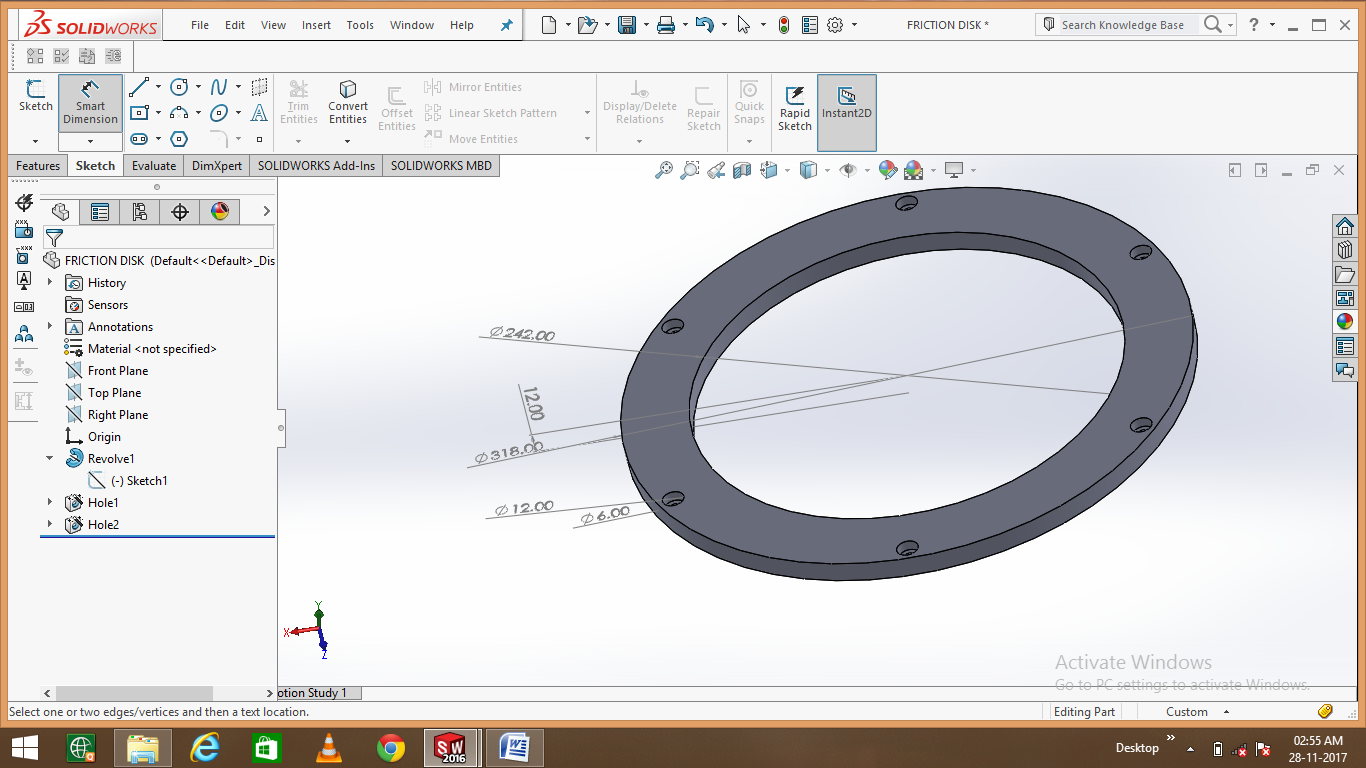Open the PropertyManager tab

pyautogui.click(x=99, y=211)
